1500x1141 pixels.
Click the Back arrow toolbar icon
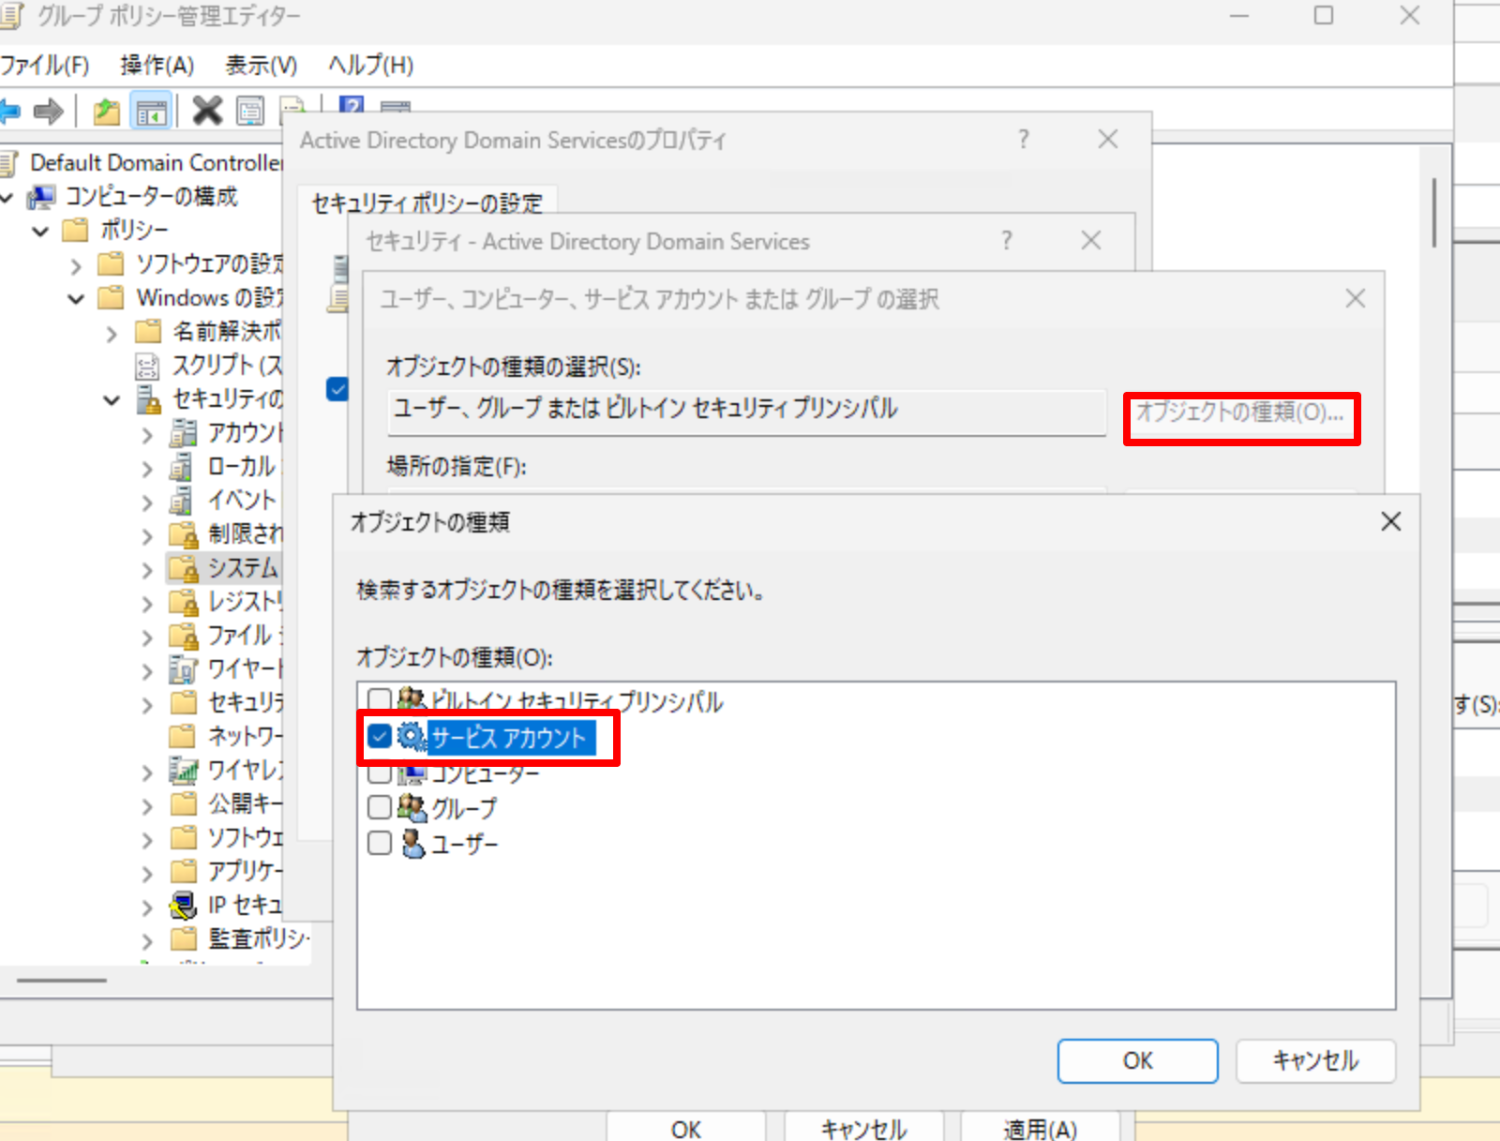pyautogui.click(x=9, y=111)
